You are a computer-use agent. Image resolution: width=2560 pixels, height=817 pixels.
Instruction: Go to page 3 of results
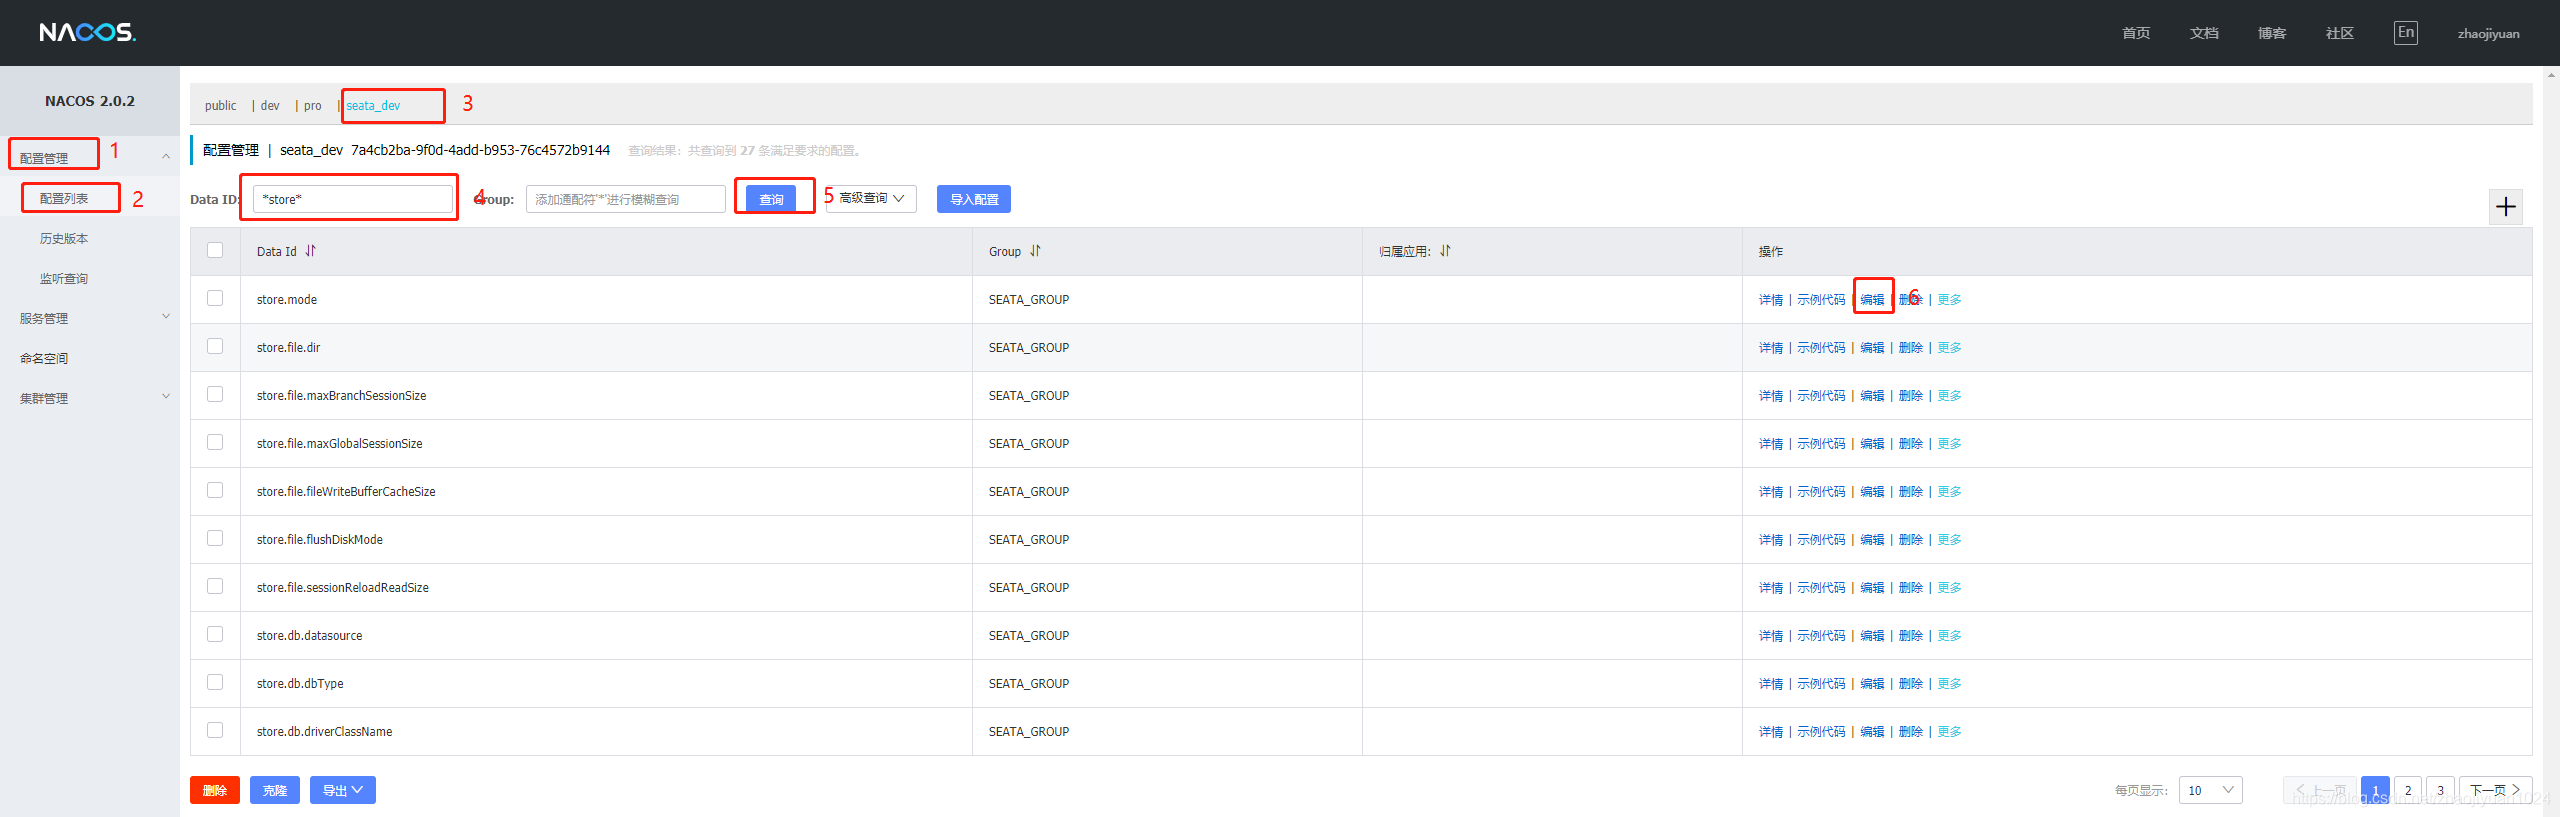pos(2440,790)
